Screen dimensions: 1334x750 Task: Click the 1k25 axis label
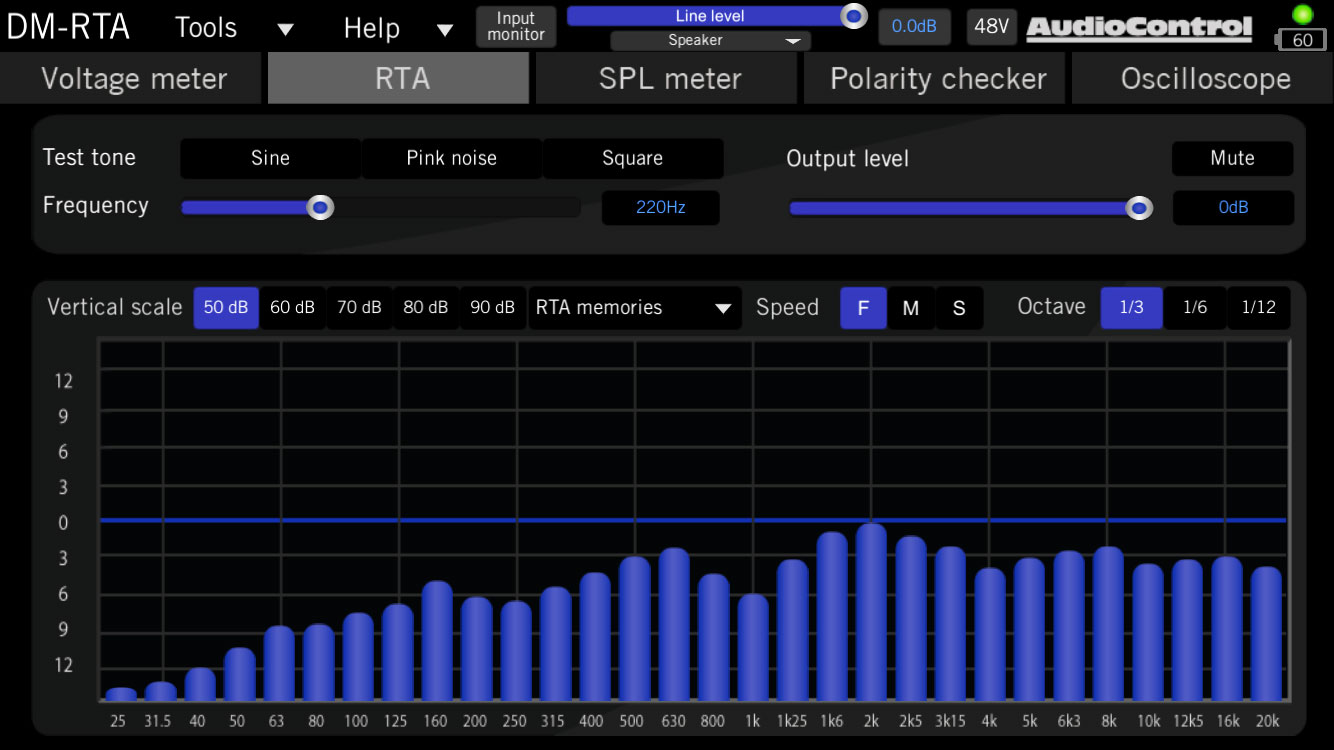click(792, 721)
